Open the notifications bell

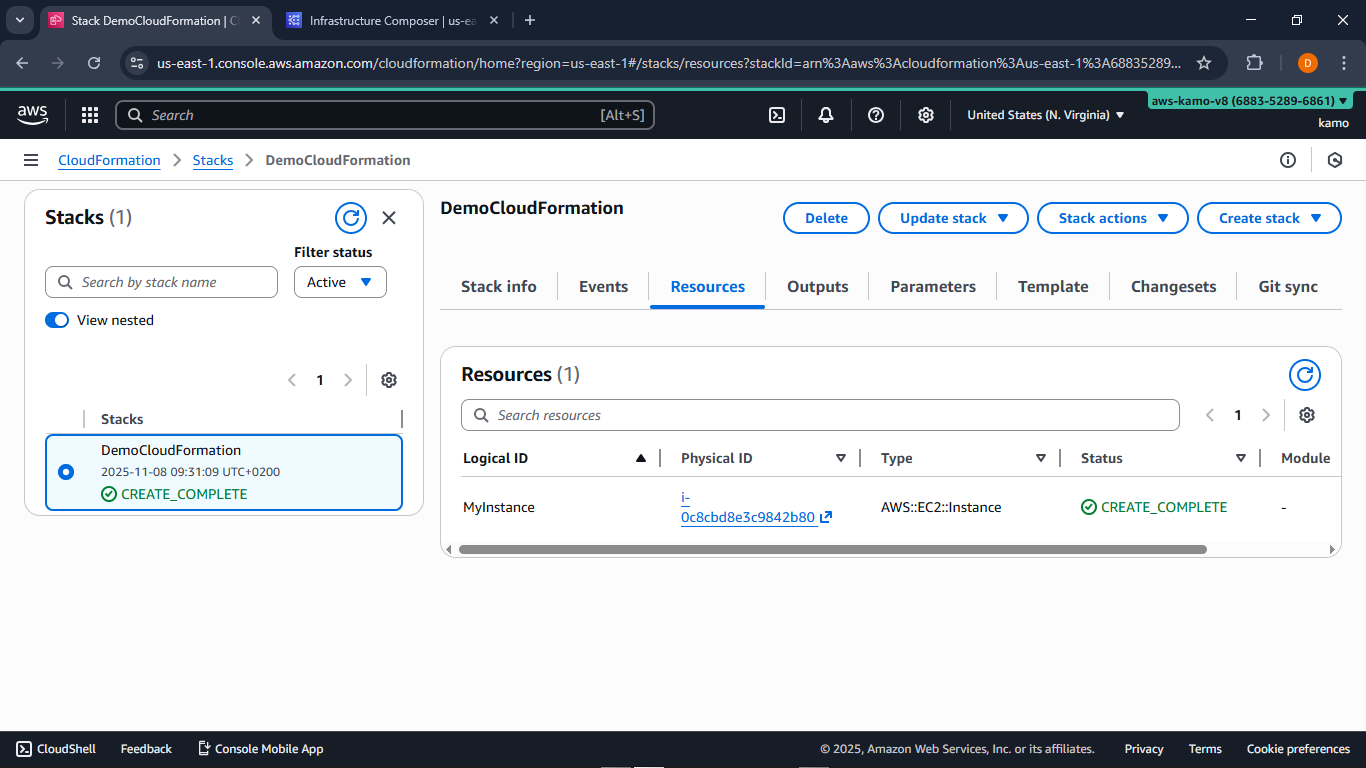(826, 115)
